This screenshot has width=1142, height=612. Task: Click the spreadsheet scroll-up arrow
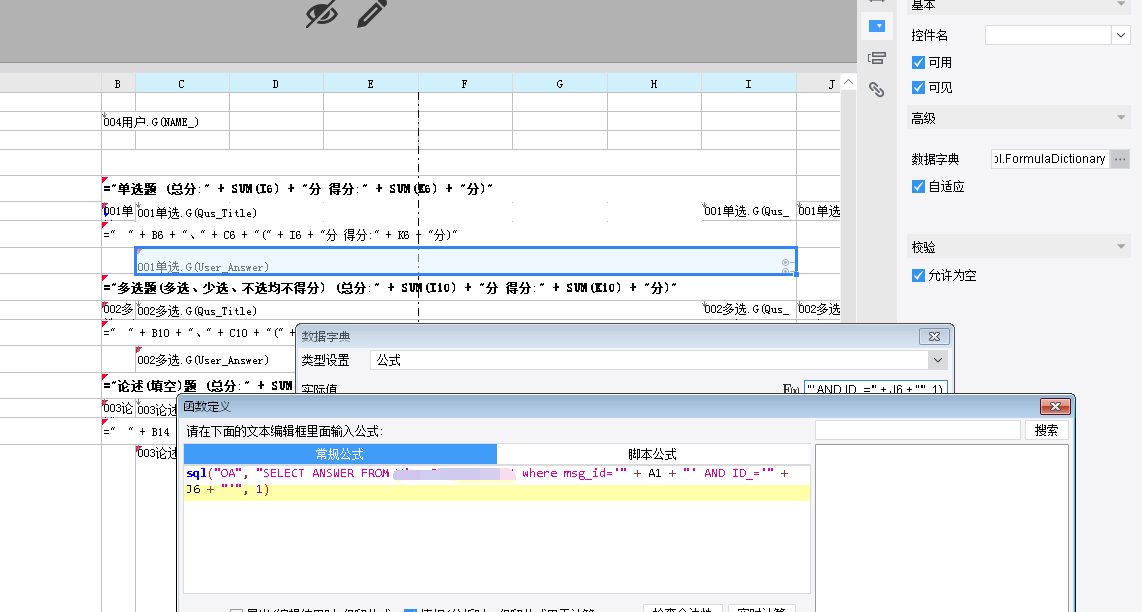[x=848, y=82]
